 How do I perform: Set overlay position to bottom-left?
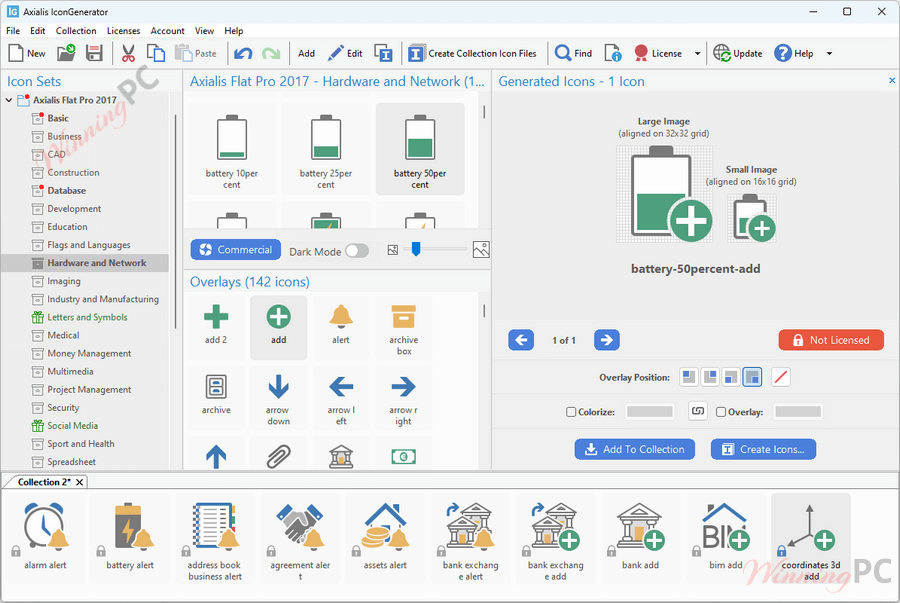click(x=731, y=377)
